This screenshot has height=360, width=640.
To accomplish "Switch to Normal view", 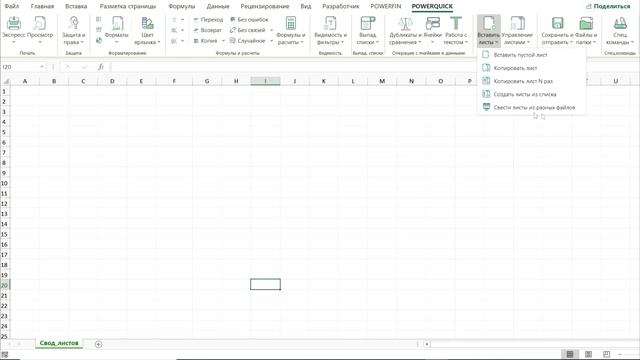I will [x=570, y=354].
